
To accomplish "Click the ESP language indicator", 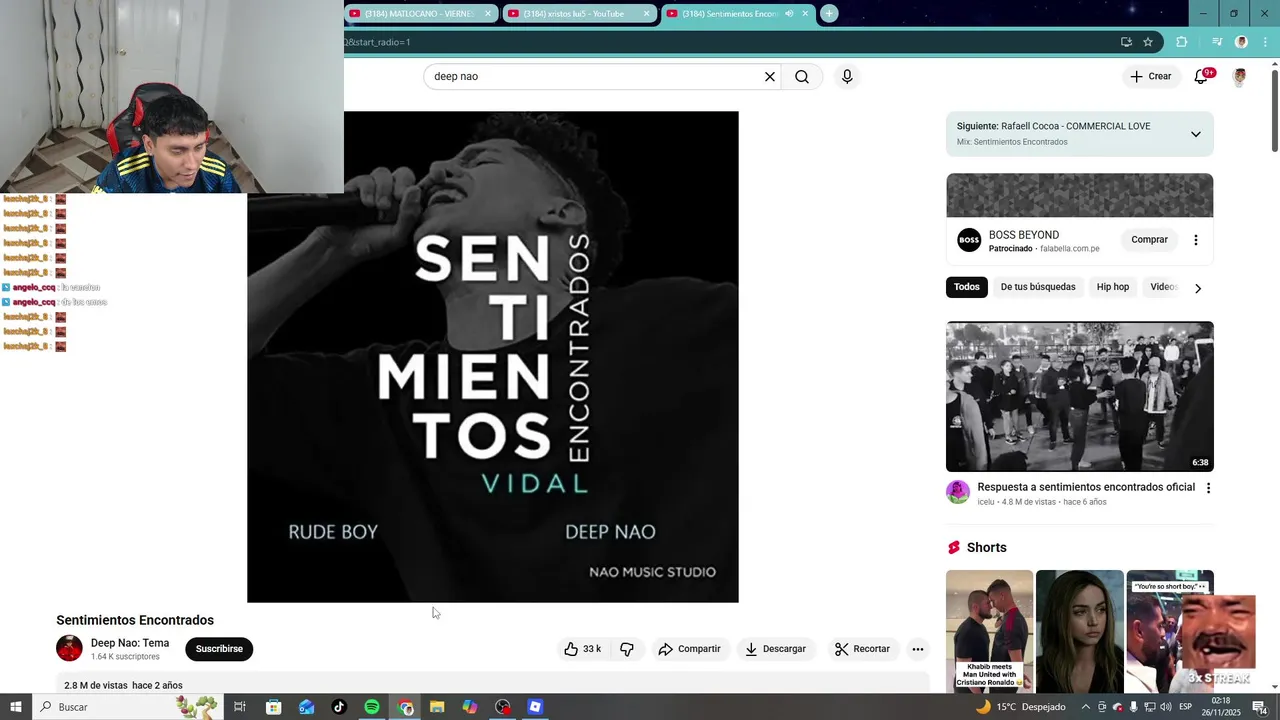I will [x=1185, y=707].
